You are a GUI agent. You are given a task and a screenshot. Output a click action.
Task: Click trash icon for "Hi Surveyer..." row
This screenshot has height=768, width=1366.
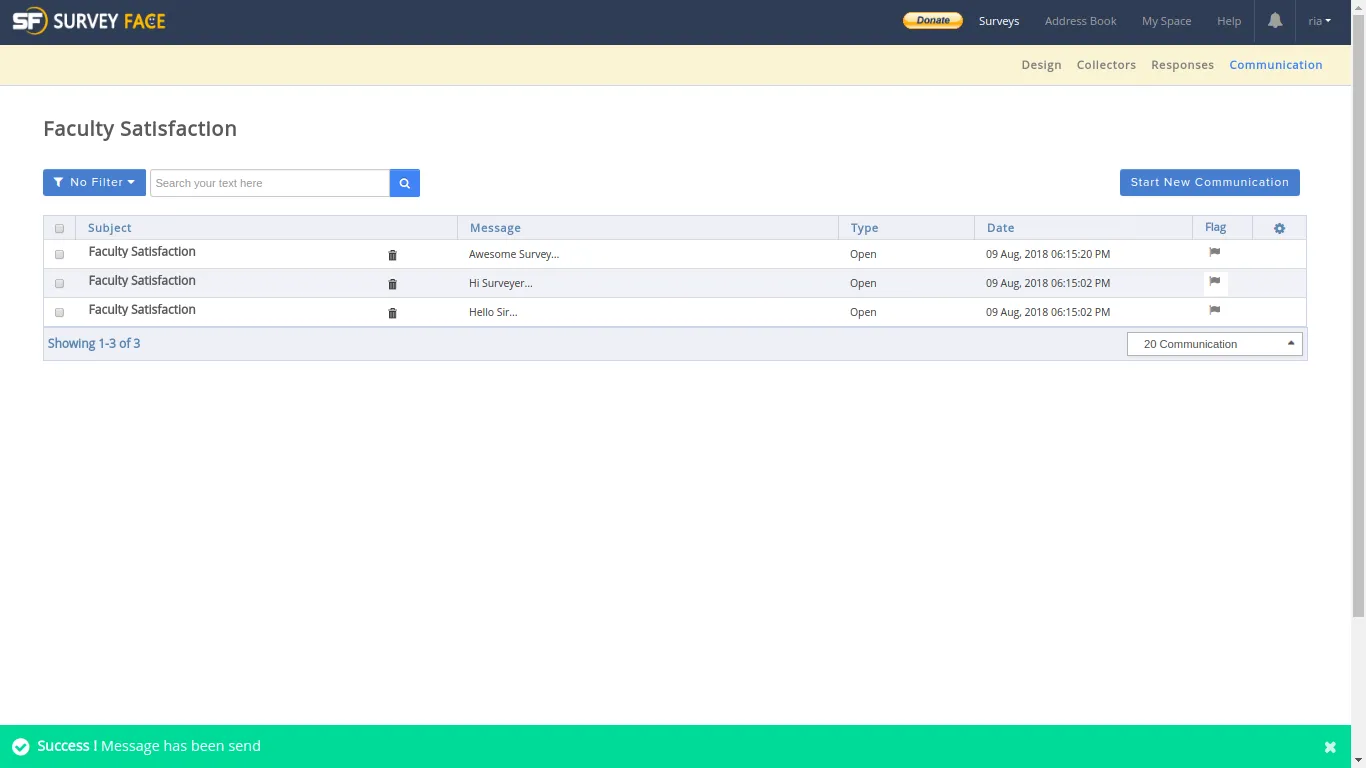pos(392,284)
